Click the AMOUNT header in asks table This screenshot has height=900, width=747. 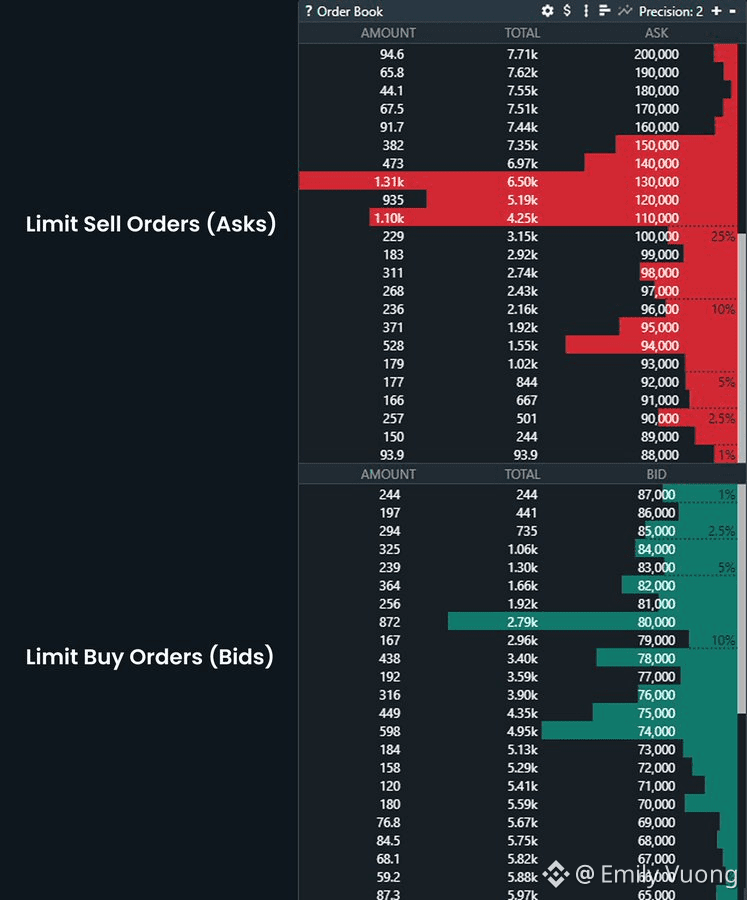388,33
